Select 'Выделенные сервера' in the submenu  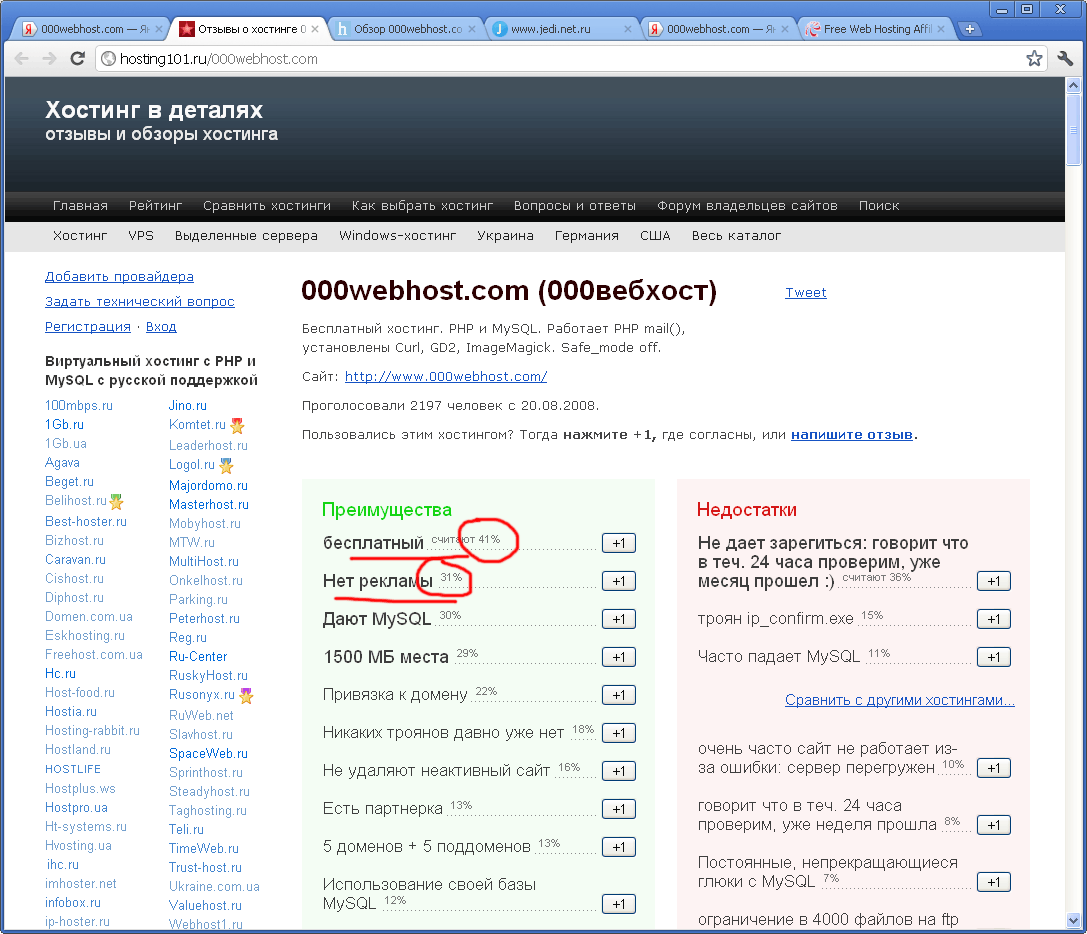[x=246, y=236]
